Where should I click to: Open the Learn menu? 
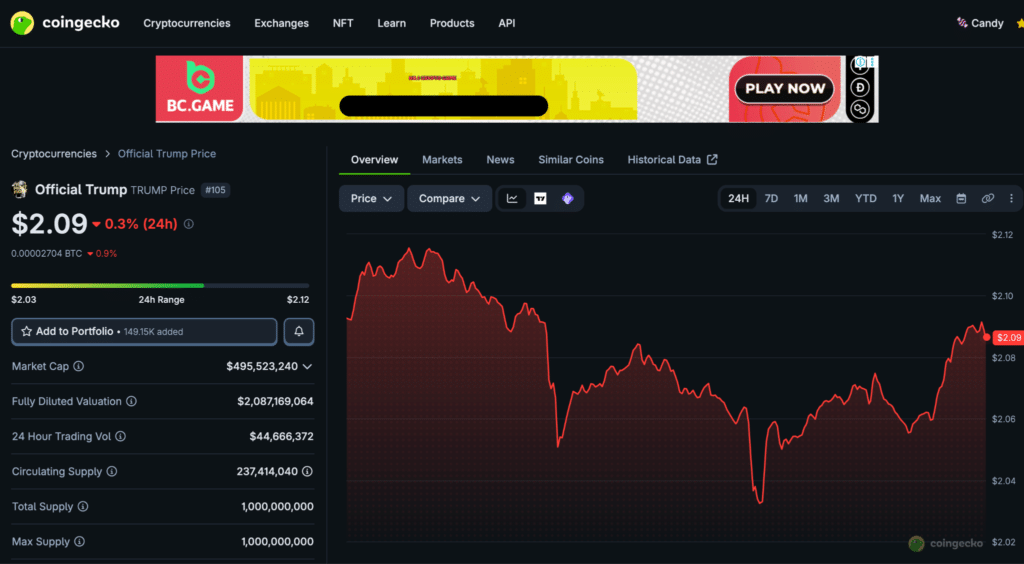[391, 23]
